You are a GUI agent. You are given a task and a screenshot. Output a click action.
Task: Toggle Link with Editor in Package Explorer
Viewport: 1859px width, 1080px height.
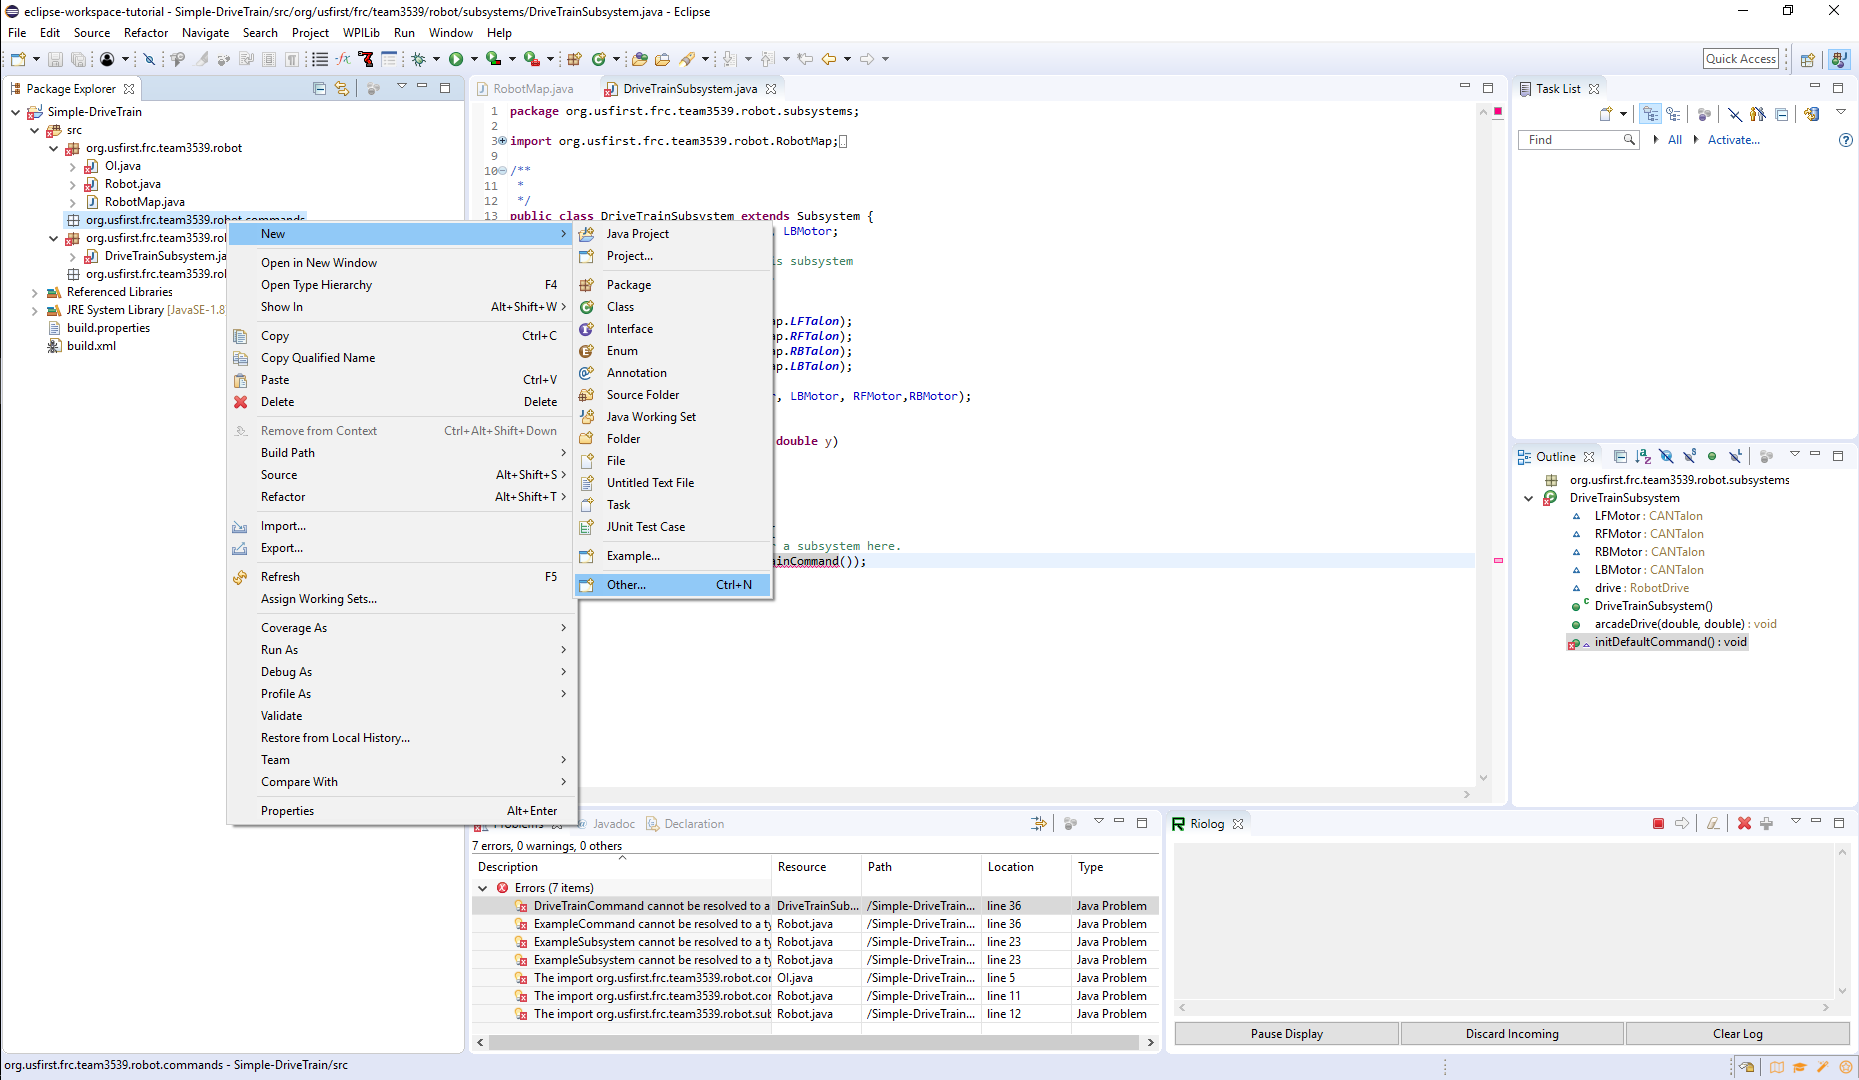point(343,88)
